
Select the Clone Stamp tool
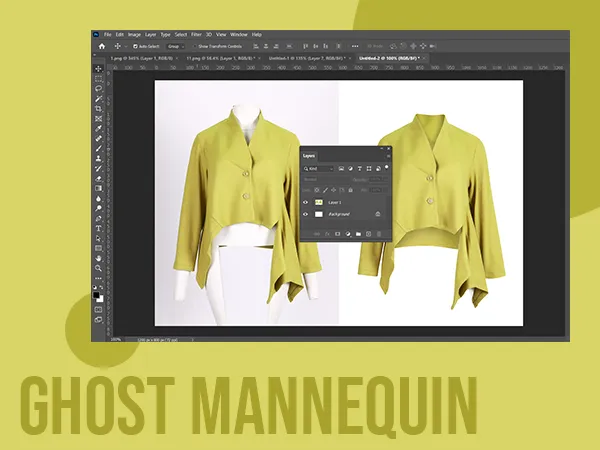pyautogui.click(x=98, y=158)
